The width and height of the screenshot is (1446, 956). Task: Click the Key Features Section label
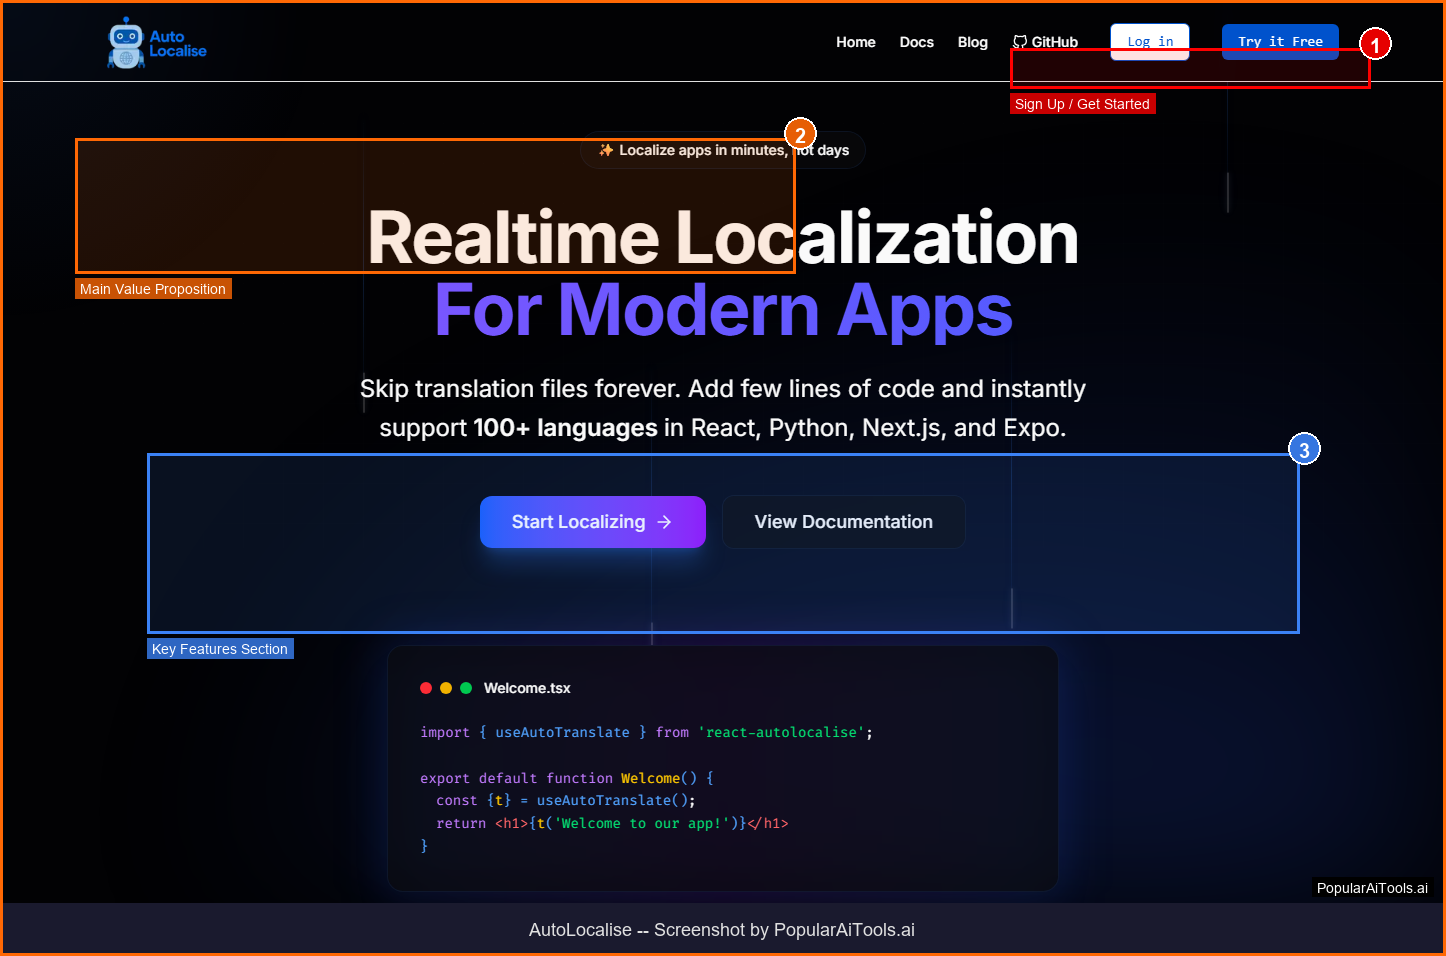pyautogui.click(x=220, y=649)
